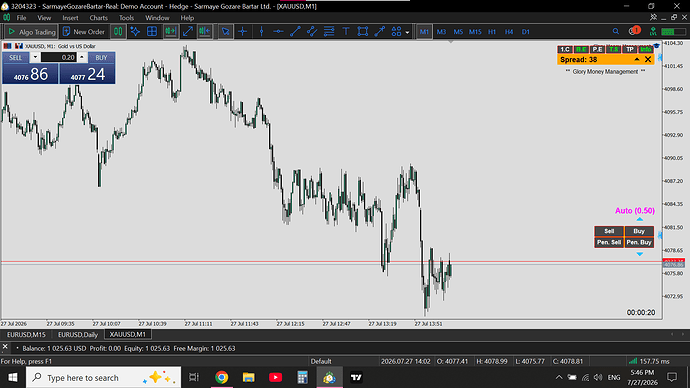Screen dimensions: 690x388
Task: Open the objects shapes icon
Action: pos(396,31)
